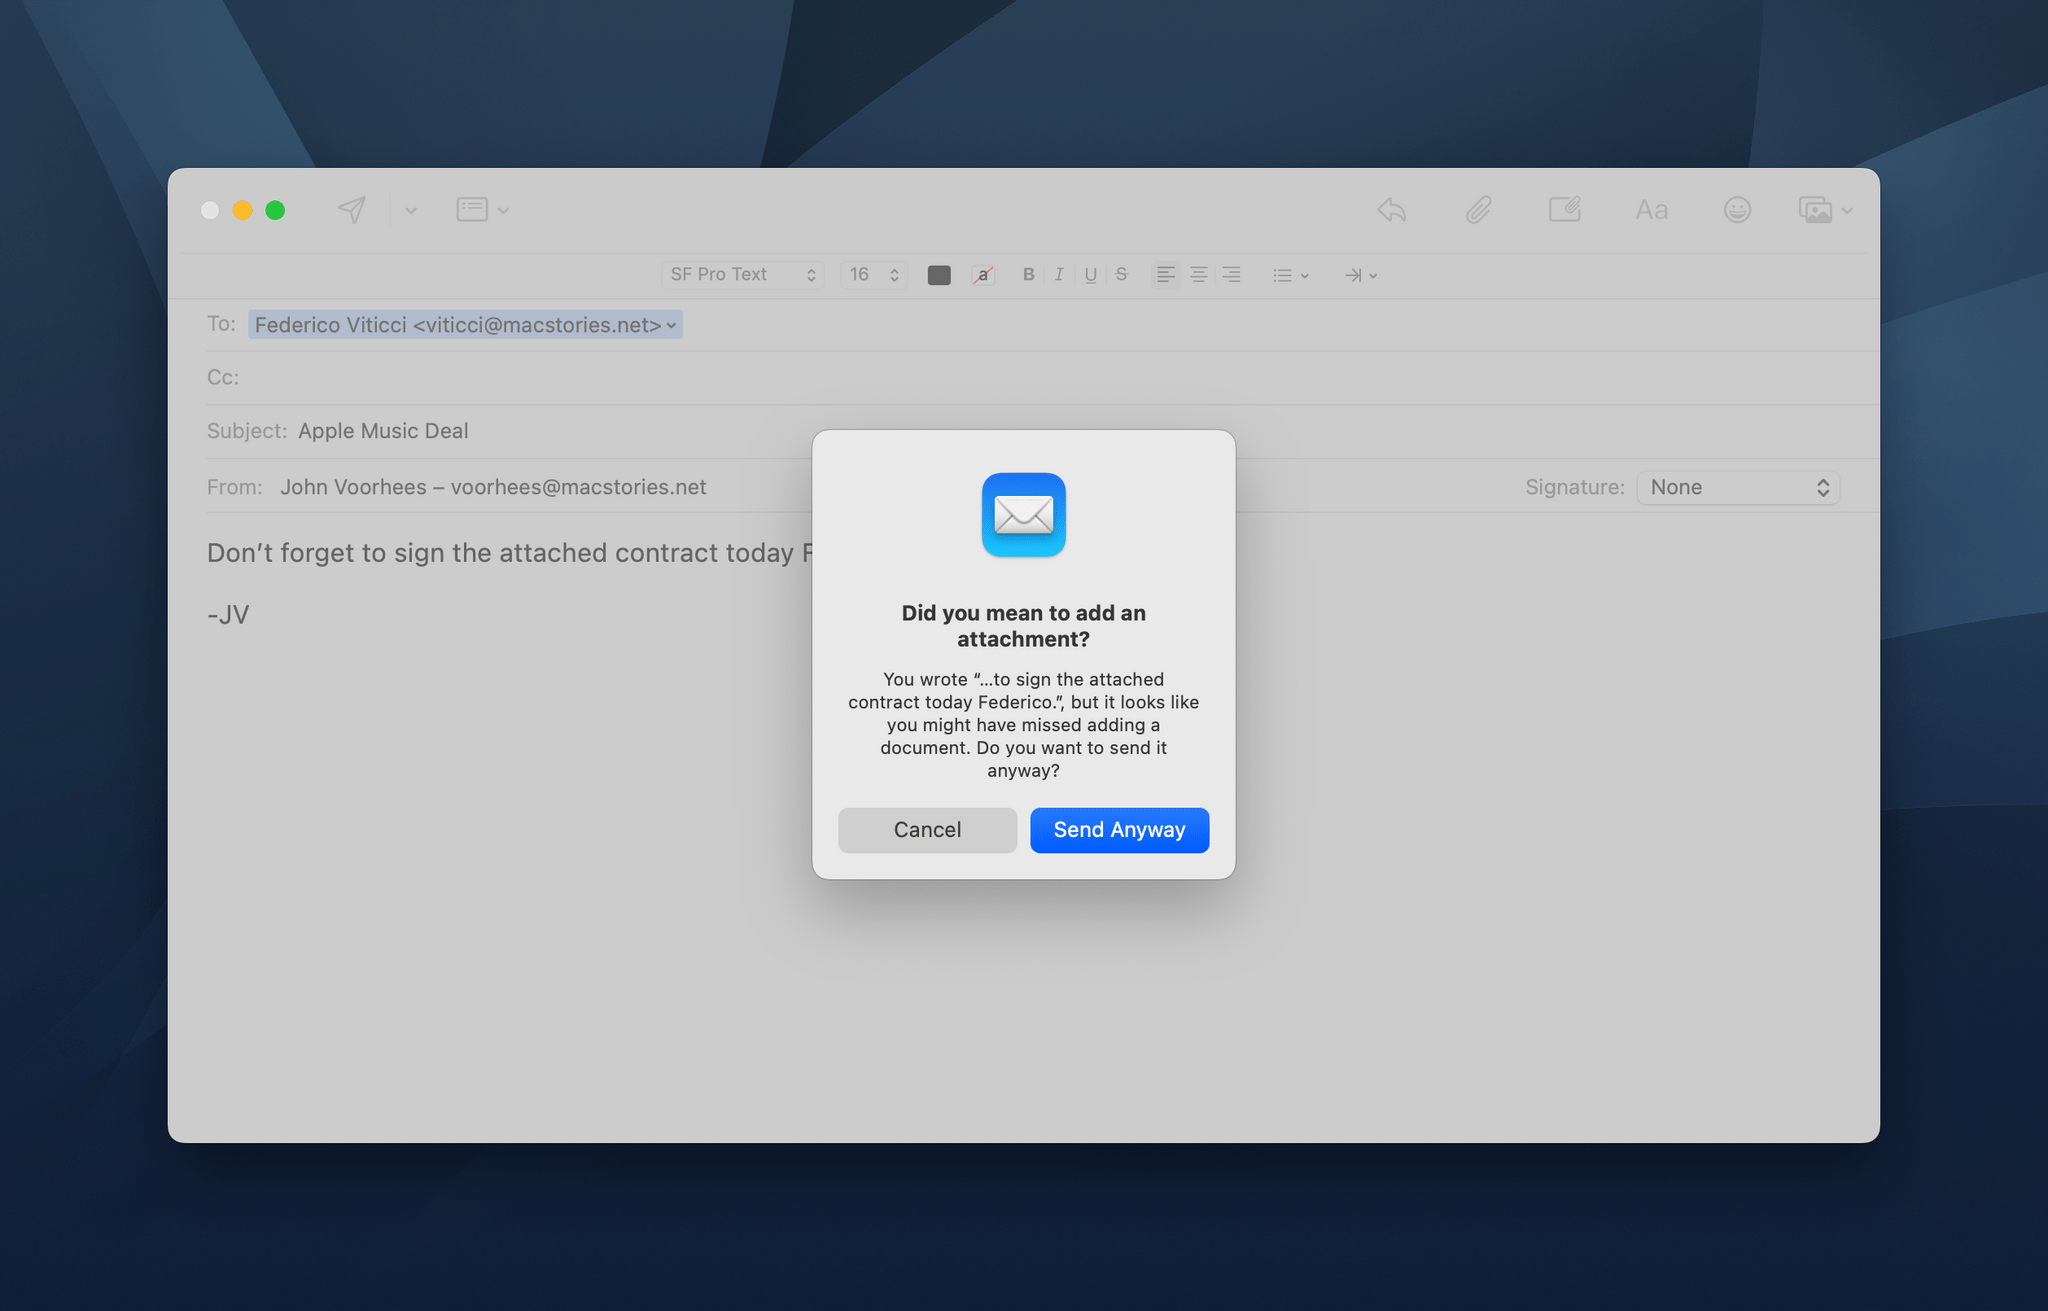Select the From address John Voorhees
The height and width of the screenshot is (1311, 2048).
pos(493,487)
